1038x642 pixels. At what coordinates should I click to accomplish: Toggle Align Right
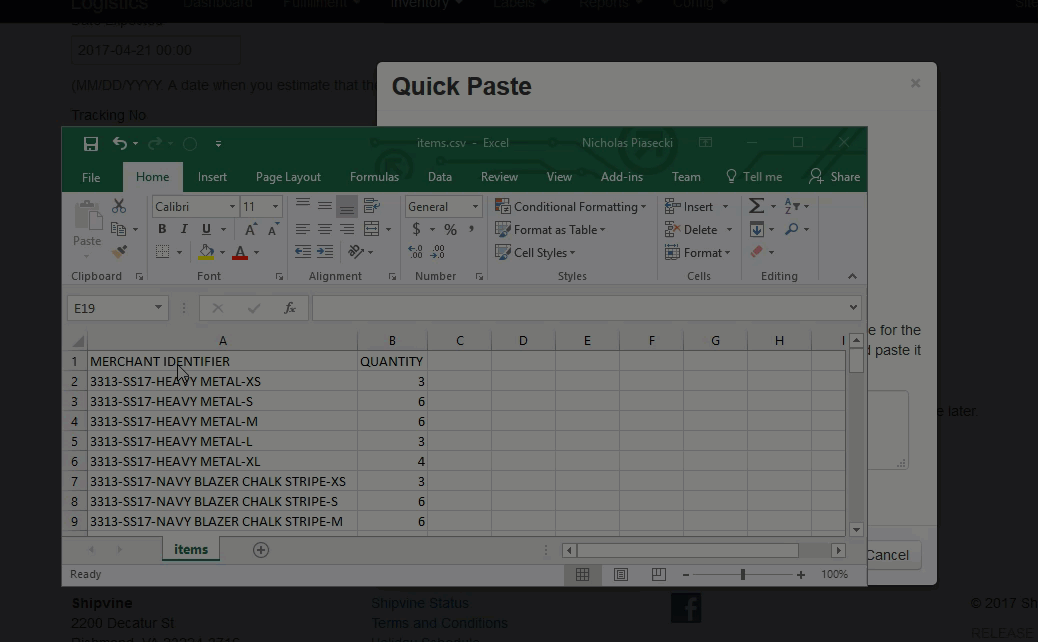(x=347, y=229)
